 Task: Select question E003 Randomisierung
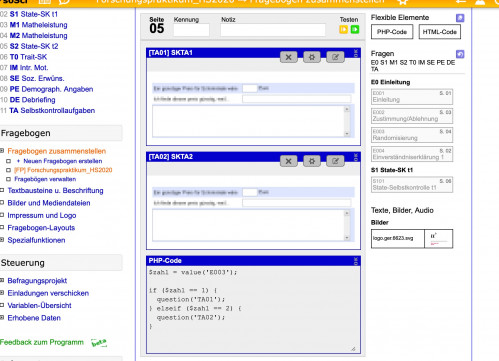click(x=412, y=135)
